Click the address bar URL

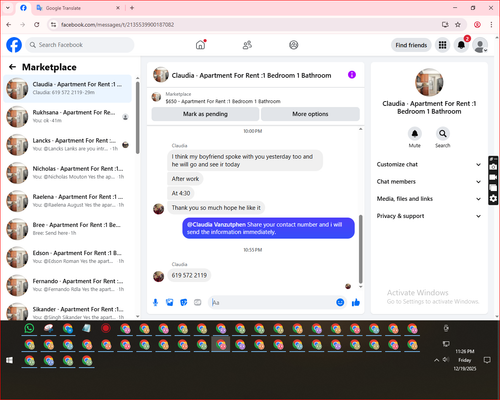click(x=117, y=25)
